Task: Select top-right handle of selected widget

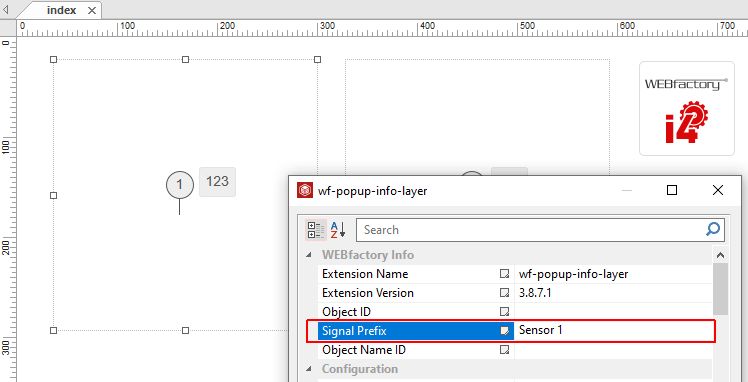Action: [318, 60]
